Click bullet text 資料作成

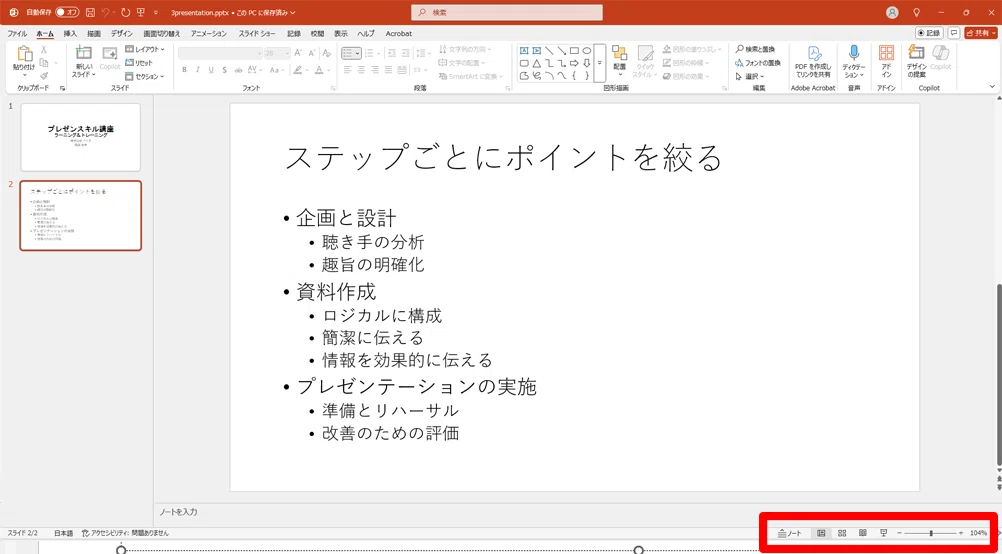pyautogui.click(x=336, y=292)
